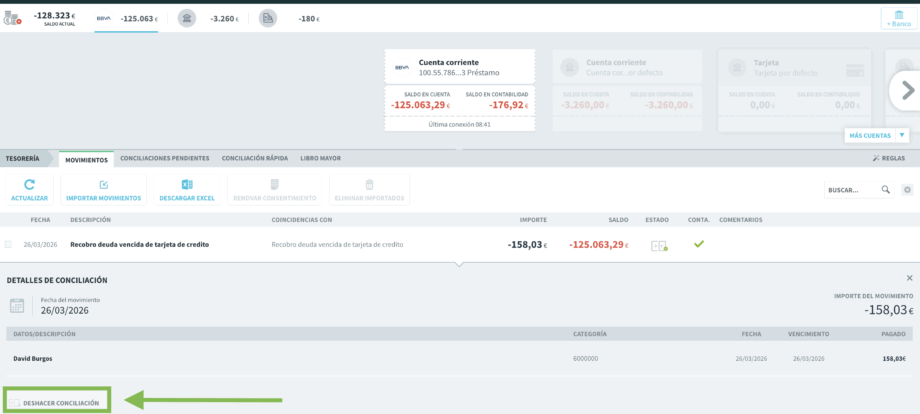Click the reconciliation Estado icon in row
The width and height of the screenshot is (920, 414).
click(x=659, y=246)
